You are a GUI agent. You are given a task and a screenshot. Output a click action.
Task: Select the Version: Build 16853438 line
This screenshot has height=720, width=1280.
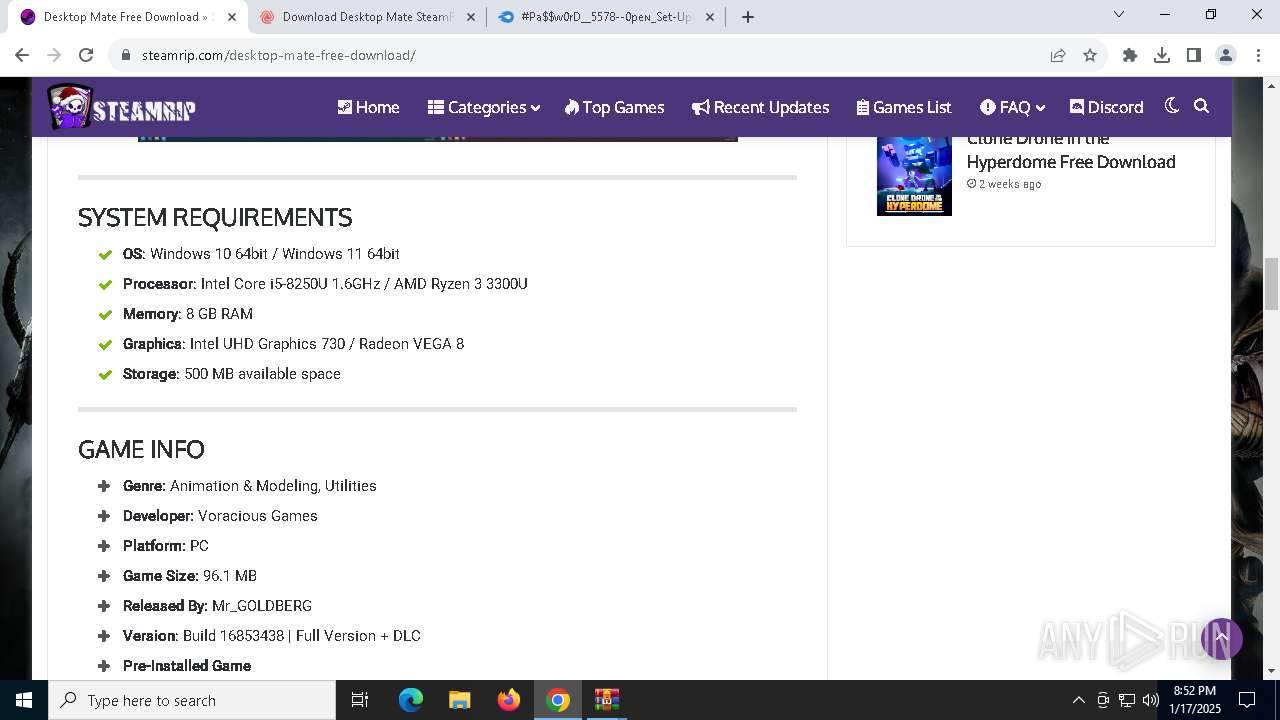(272, 636)
